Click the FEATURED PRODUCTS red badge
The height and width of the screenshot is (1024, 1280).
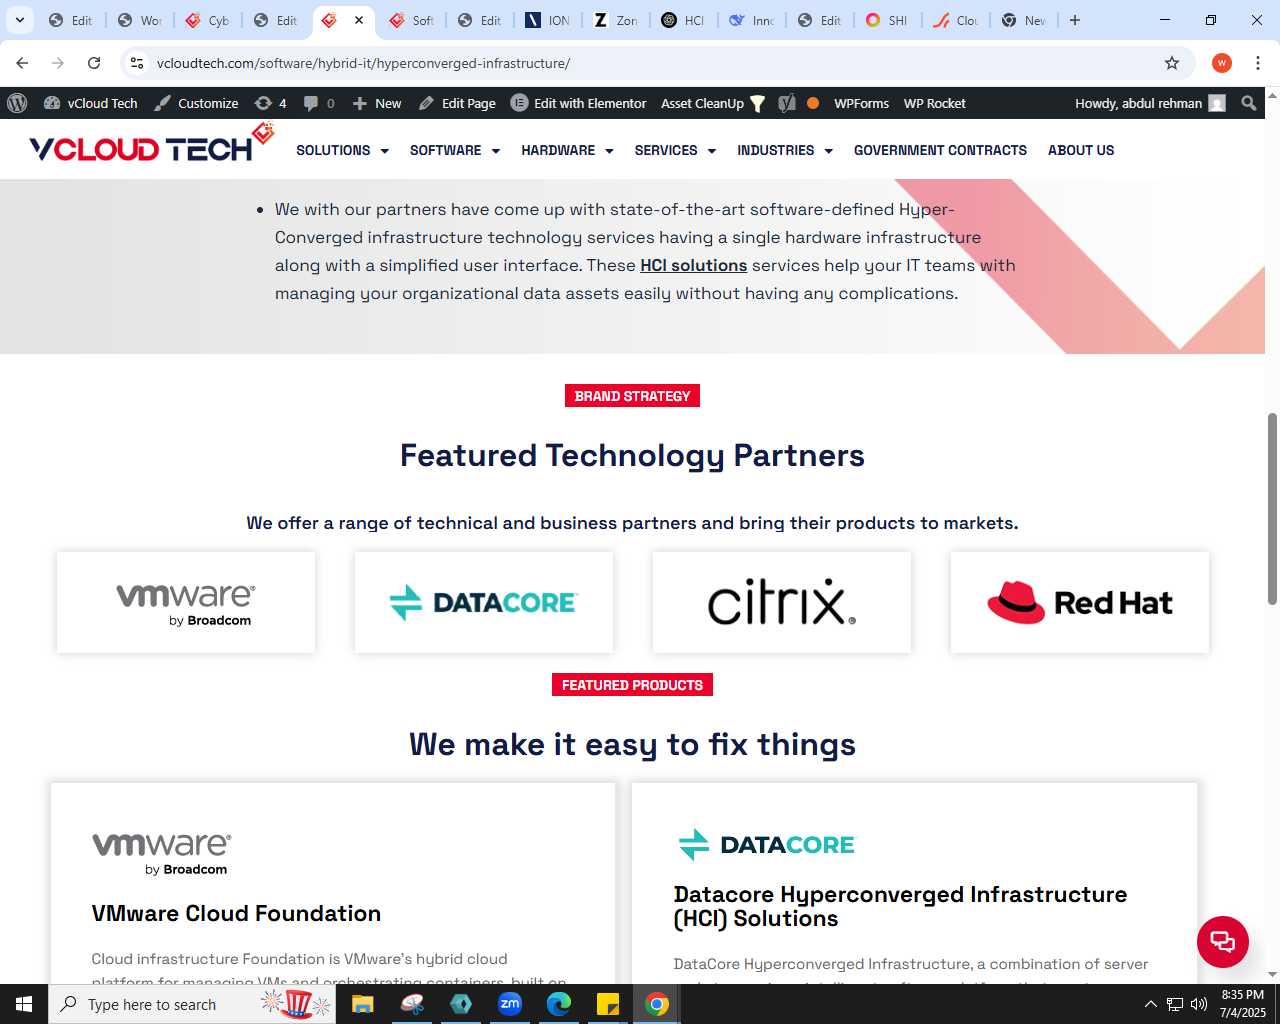click(x=632, y=685)
